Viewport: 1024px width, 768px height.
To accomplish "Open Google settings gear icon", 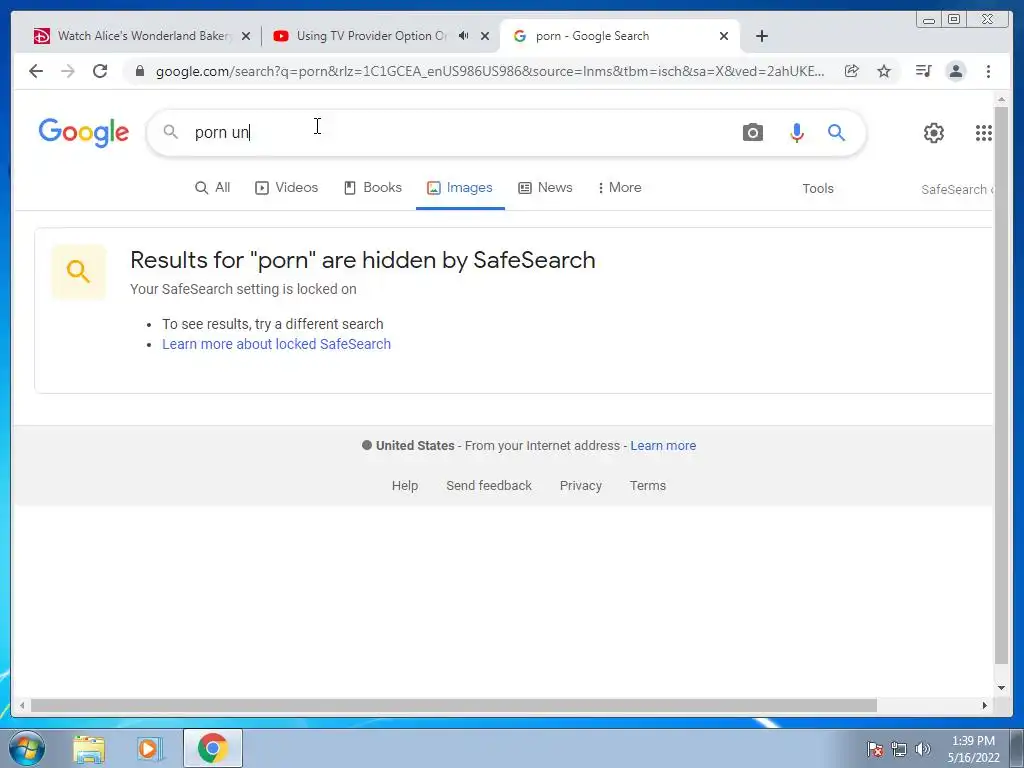I will click(933, 133).
